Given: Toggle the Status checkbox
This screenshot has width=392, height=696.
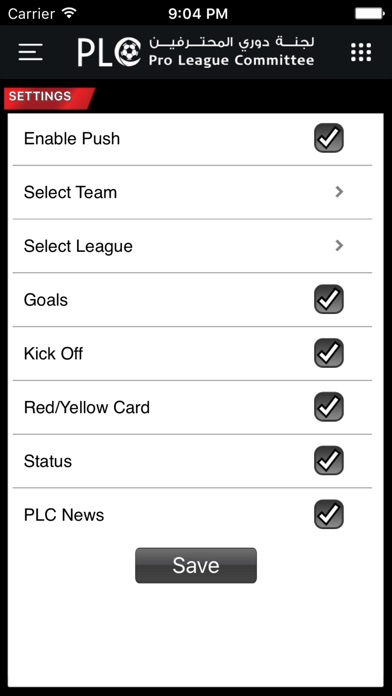Looking at the screenshot, I should pyautogui.click(x=329, y=460).
